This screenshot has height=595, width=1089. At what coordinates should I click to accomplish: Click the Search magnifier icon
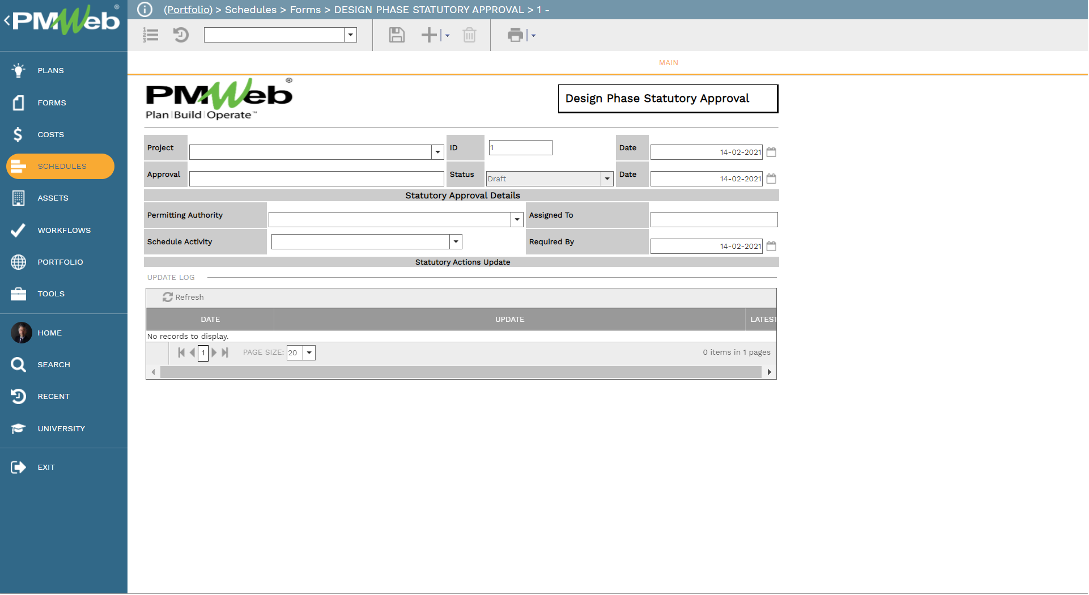pyautogui.click(x=19, y=364)
